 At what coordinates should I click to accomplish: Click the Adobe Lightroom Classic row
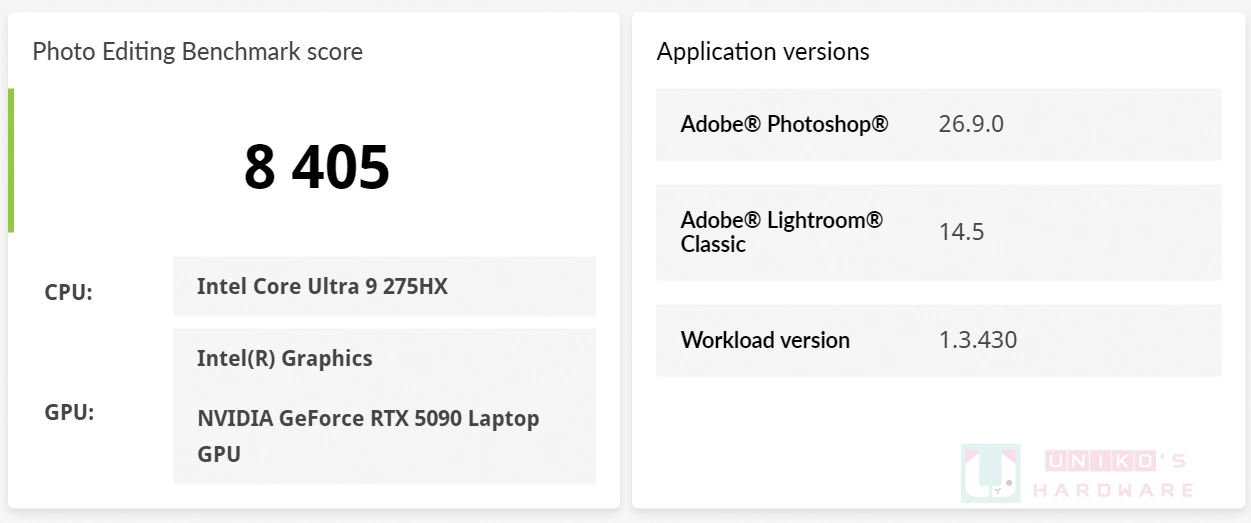938,232
